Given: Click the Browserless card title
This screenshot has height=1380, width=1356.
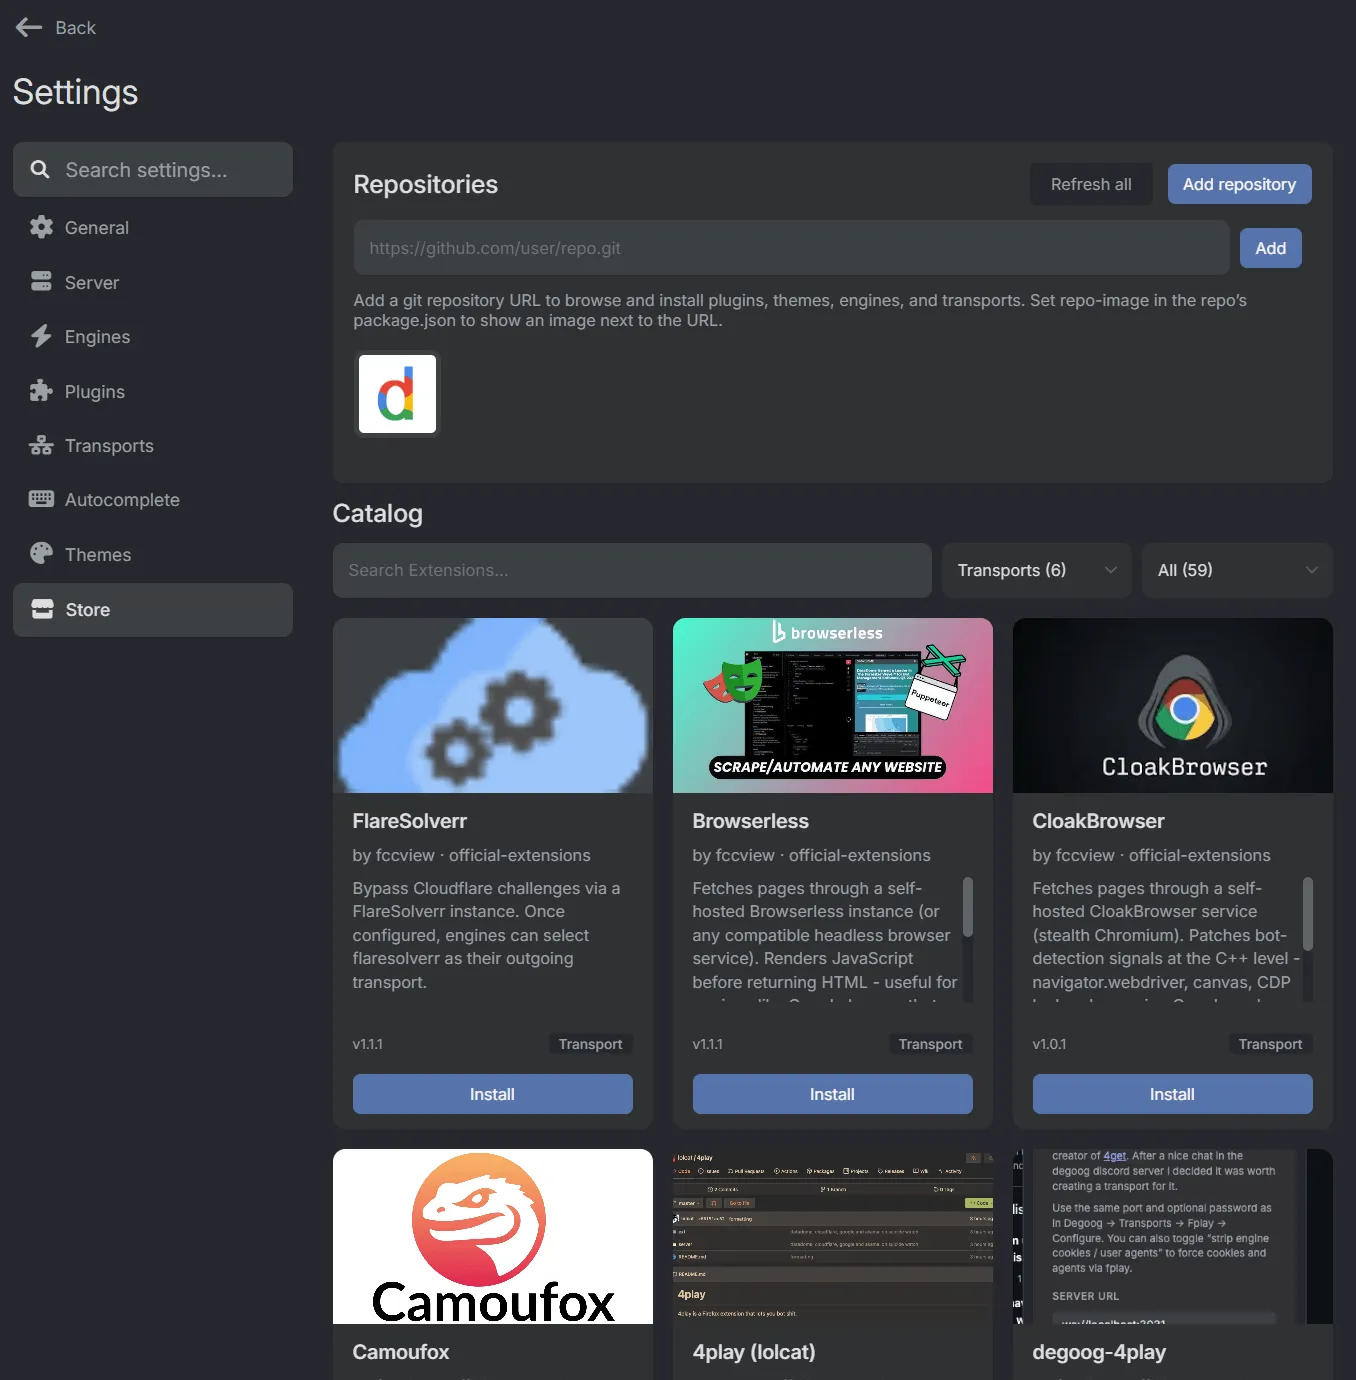Looking at the screenshot, I should (x=750, y=821).
